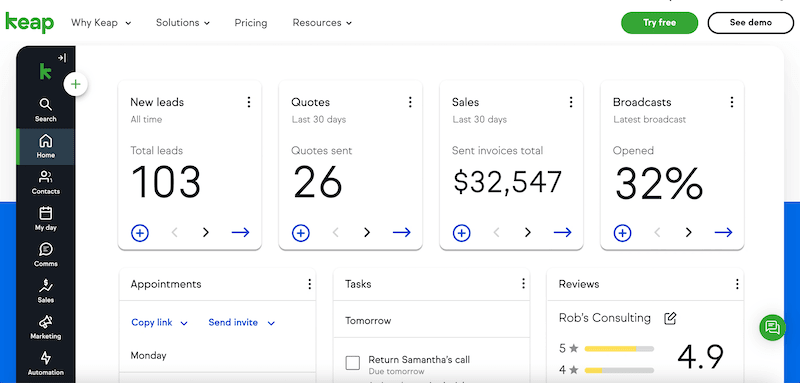The width and height of the screenshot is (800, 383).
Task: Click the Try free button
Action: tap(659, 23)
